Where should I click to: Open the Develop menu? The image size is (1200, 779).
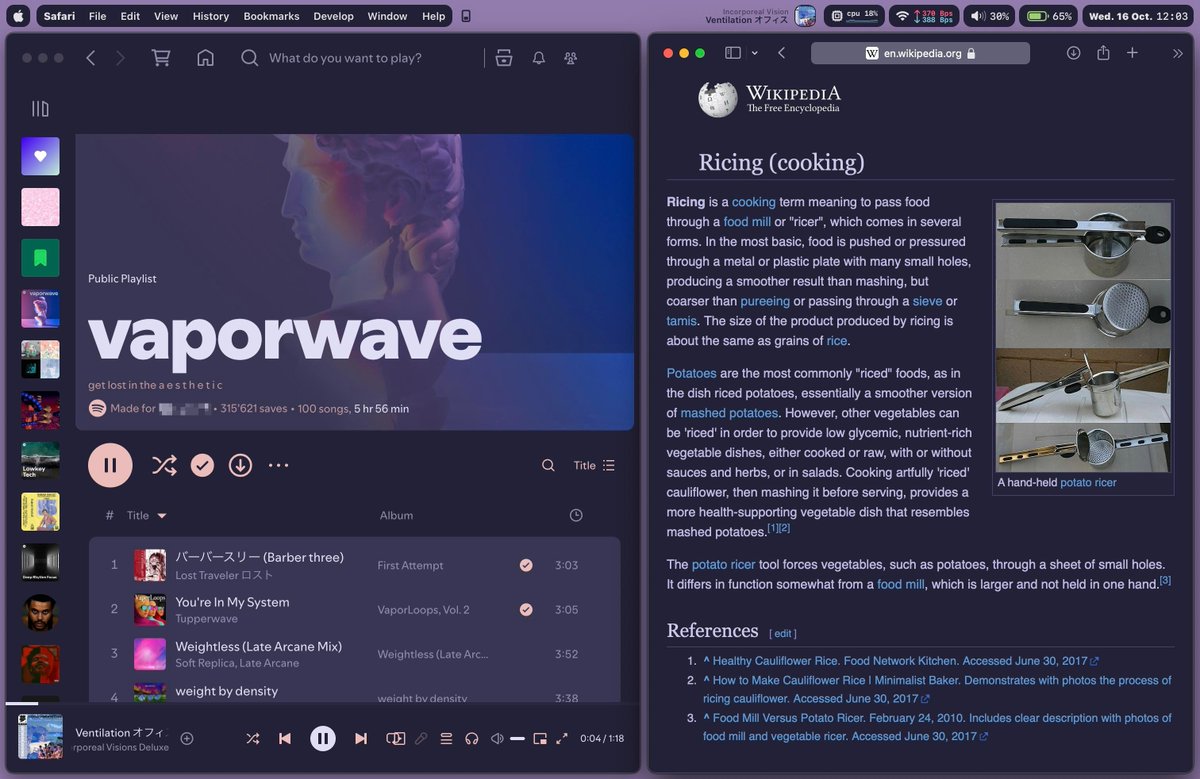coord(333,16)
